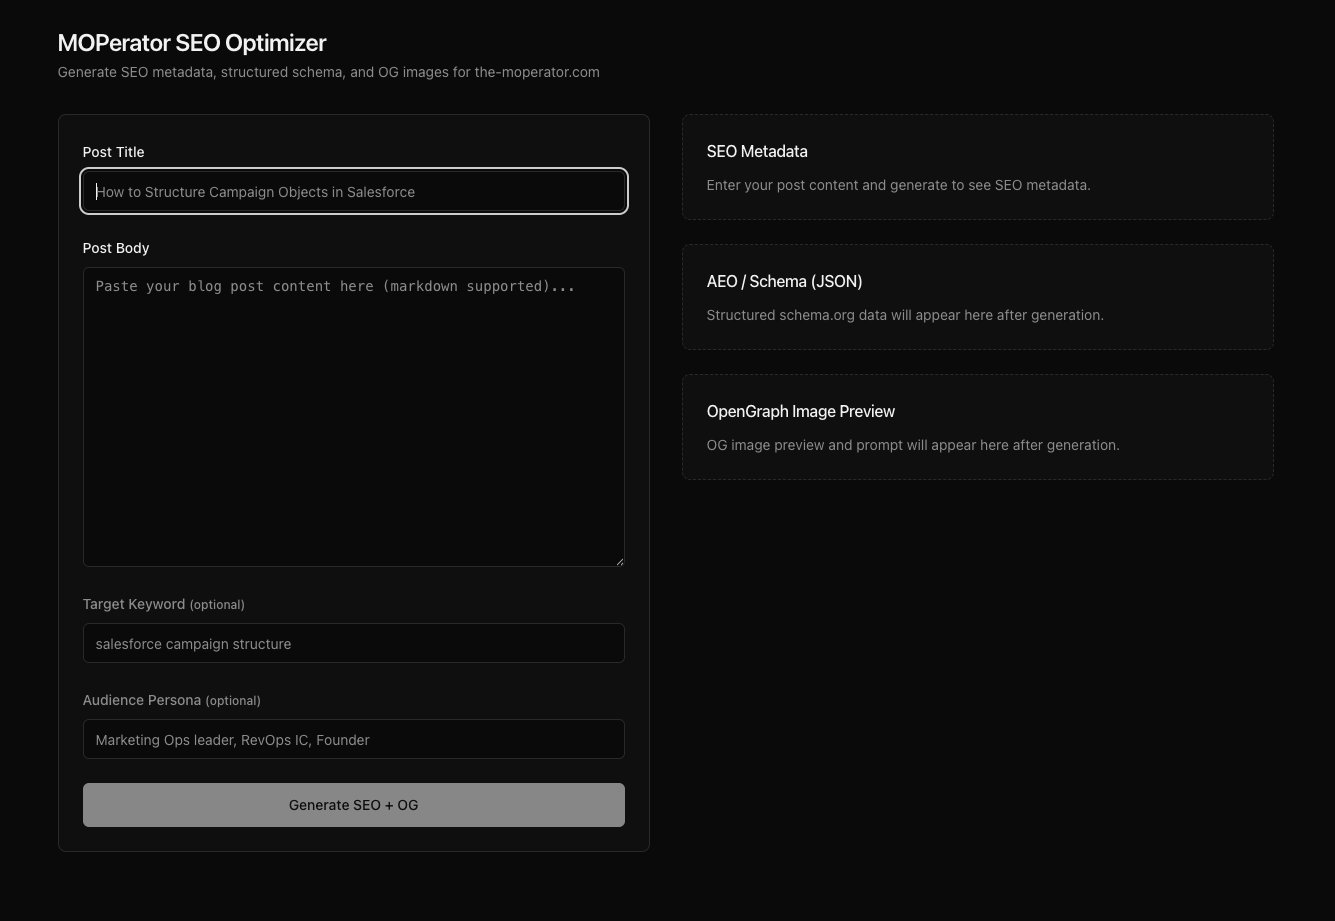Click the Audience Persona input field
This screenshot has width=1335, height=921.
(x=353, y=739)
